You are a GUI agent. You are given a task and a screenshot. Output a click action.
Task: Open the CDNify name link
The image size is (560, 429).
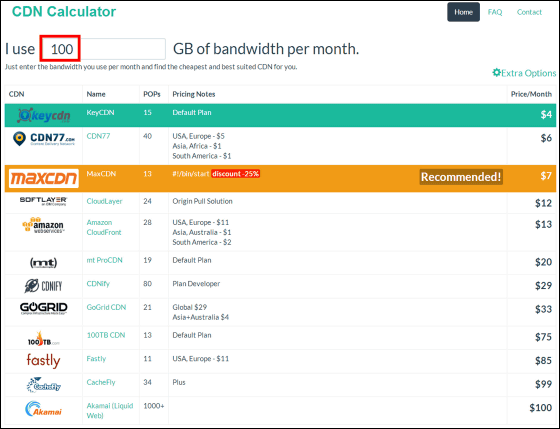tap(98, 284)
